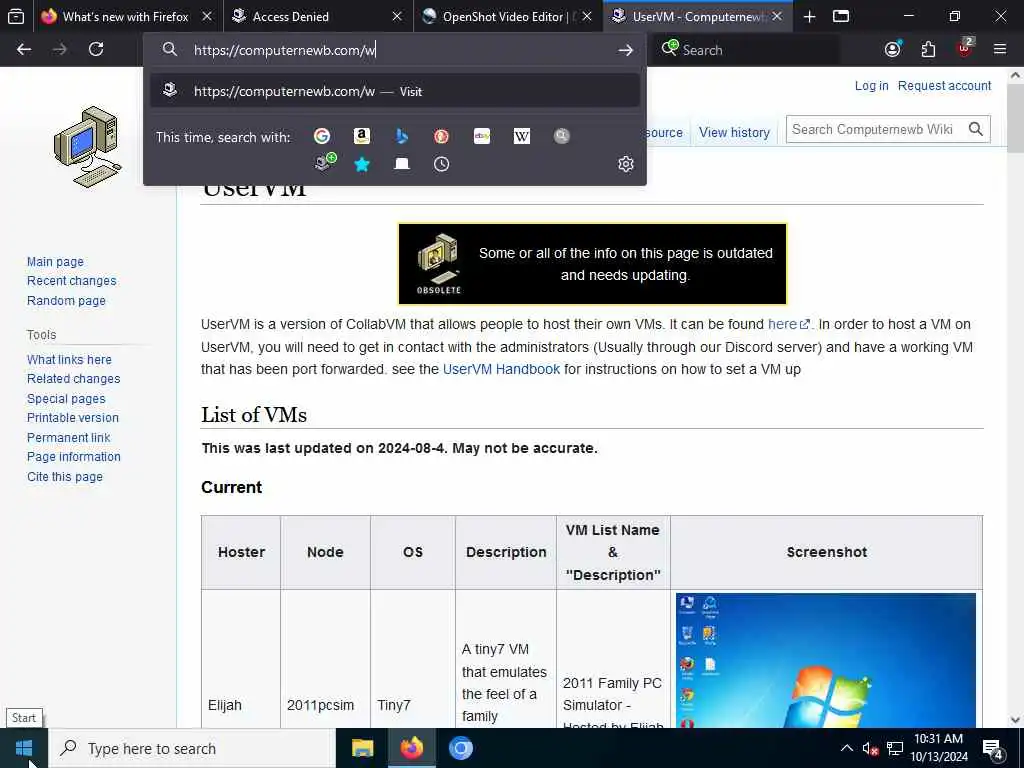Click the wiki search magnifier button
The height and width of the screenshot is (768, 1024).
click(x=976, y=129)
